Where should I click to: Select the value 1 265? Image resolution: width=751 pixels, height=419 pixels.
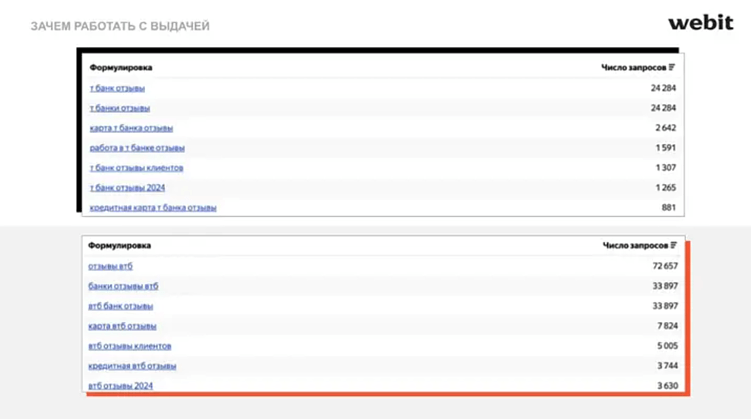[x=666, y=188]
